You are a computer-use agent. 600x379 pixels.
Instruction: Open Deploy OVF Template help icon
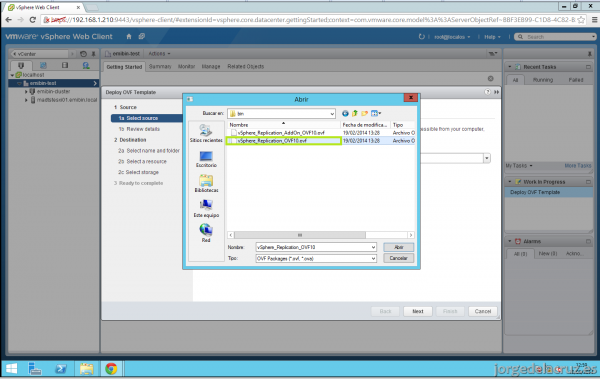coord(488,92)
